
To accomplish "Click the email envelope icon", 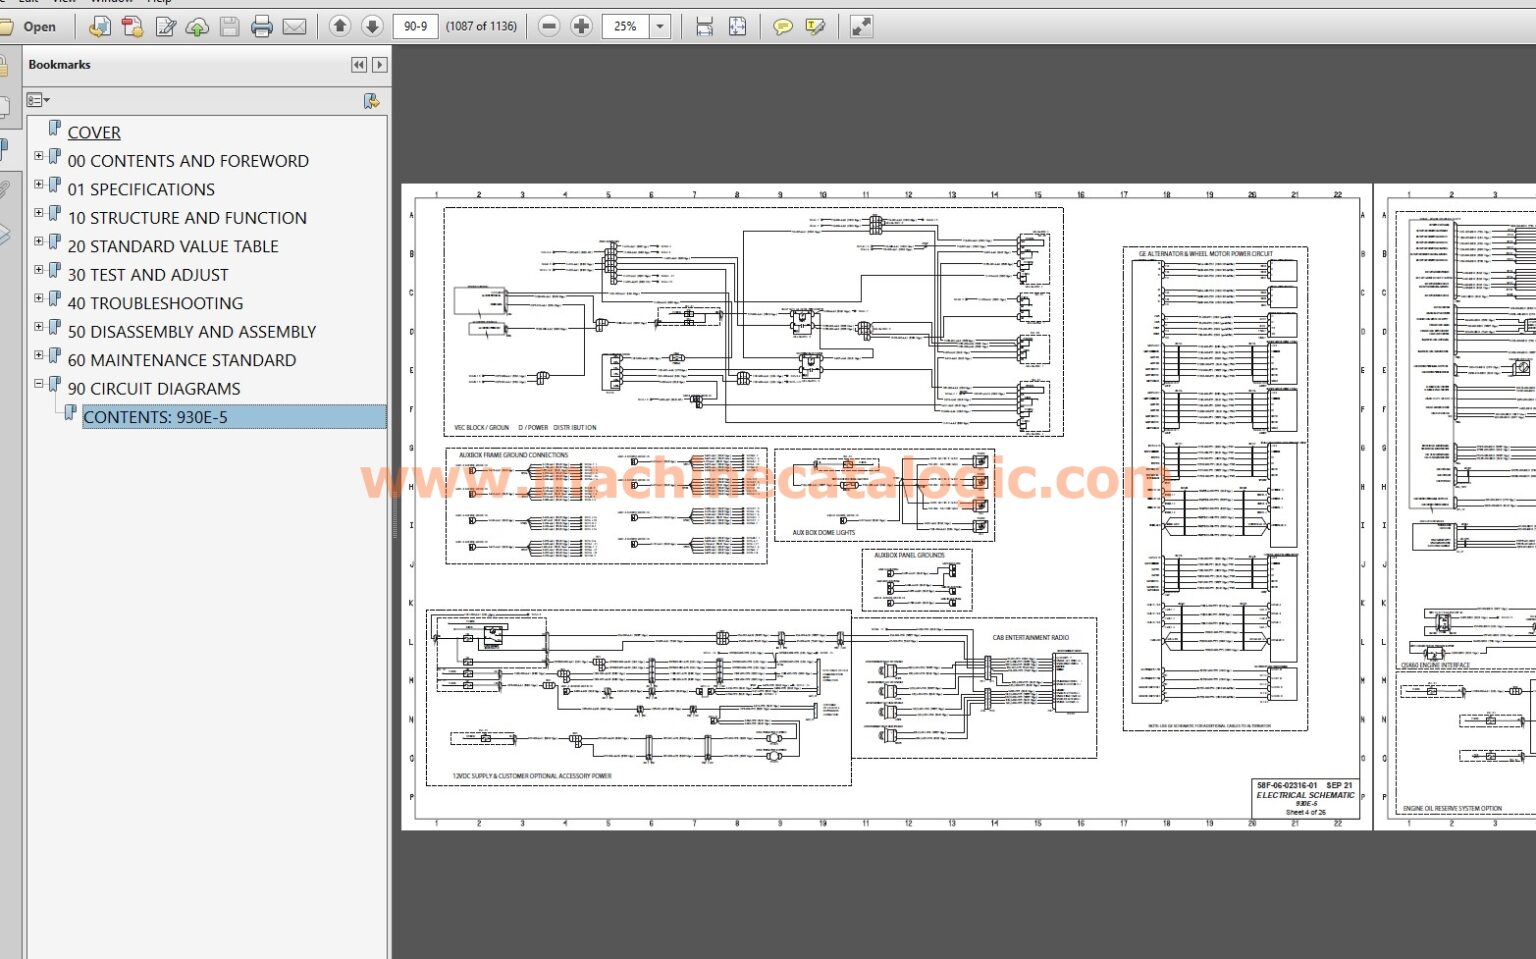I will [294, 27].
